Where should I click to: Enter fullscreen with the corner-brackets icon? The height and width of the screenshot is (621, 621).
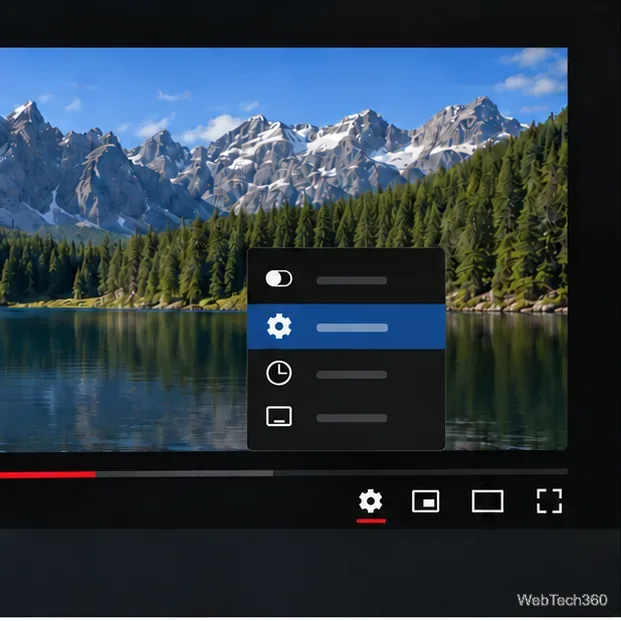tap(549, 501)
